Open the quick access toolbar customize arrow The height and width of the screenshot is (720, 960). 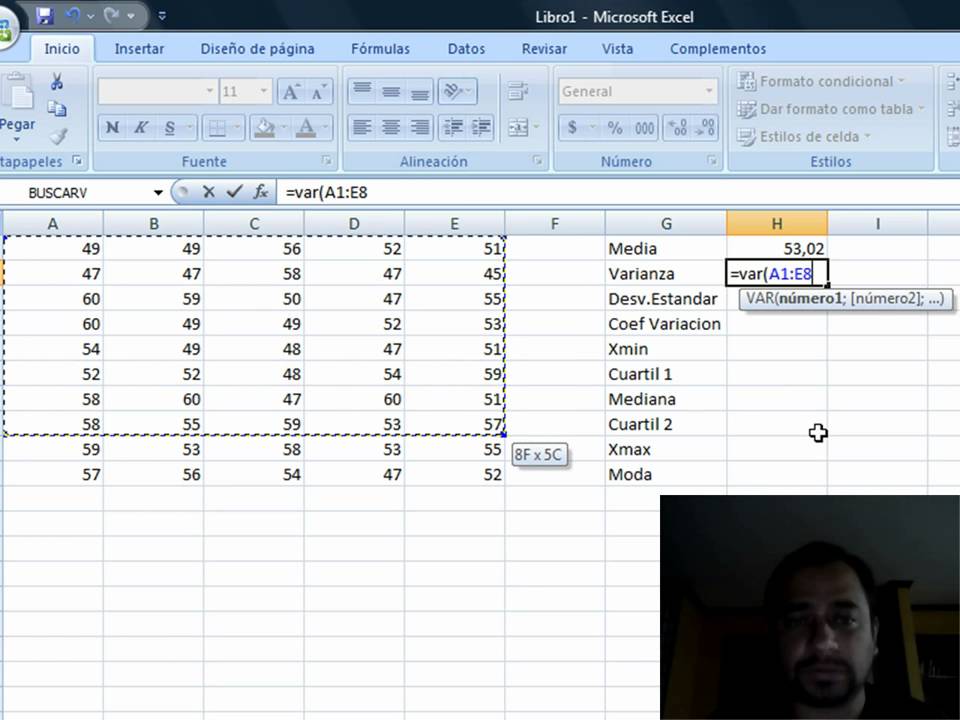click(162, 17)
